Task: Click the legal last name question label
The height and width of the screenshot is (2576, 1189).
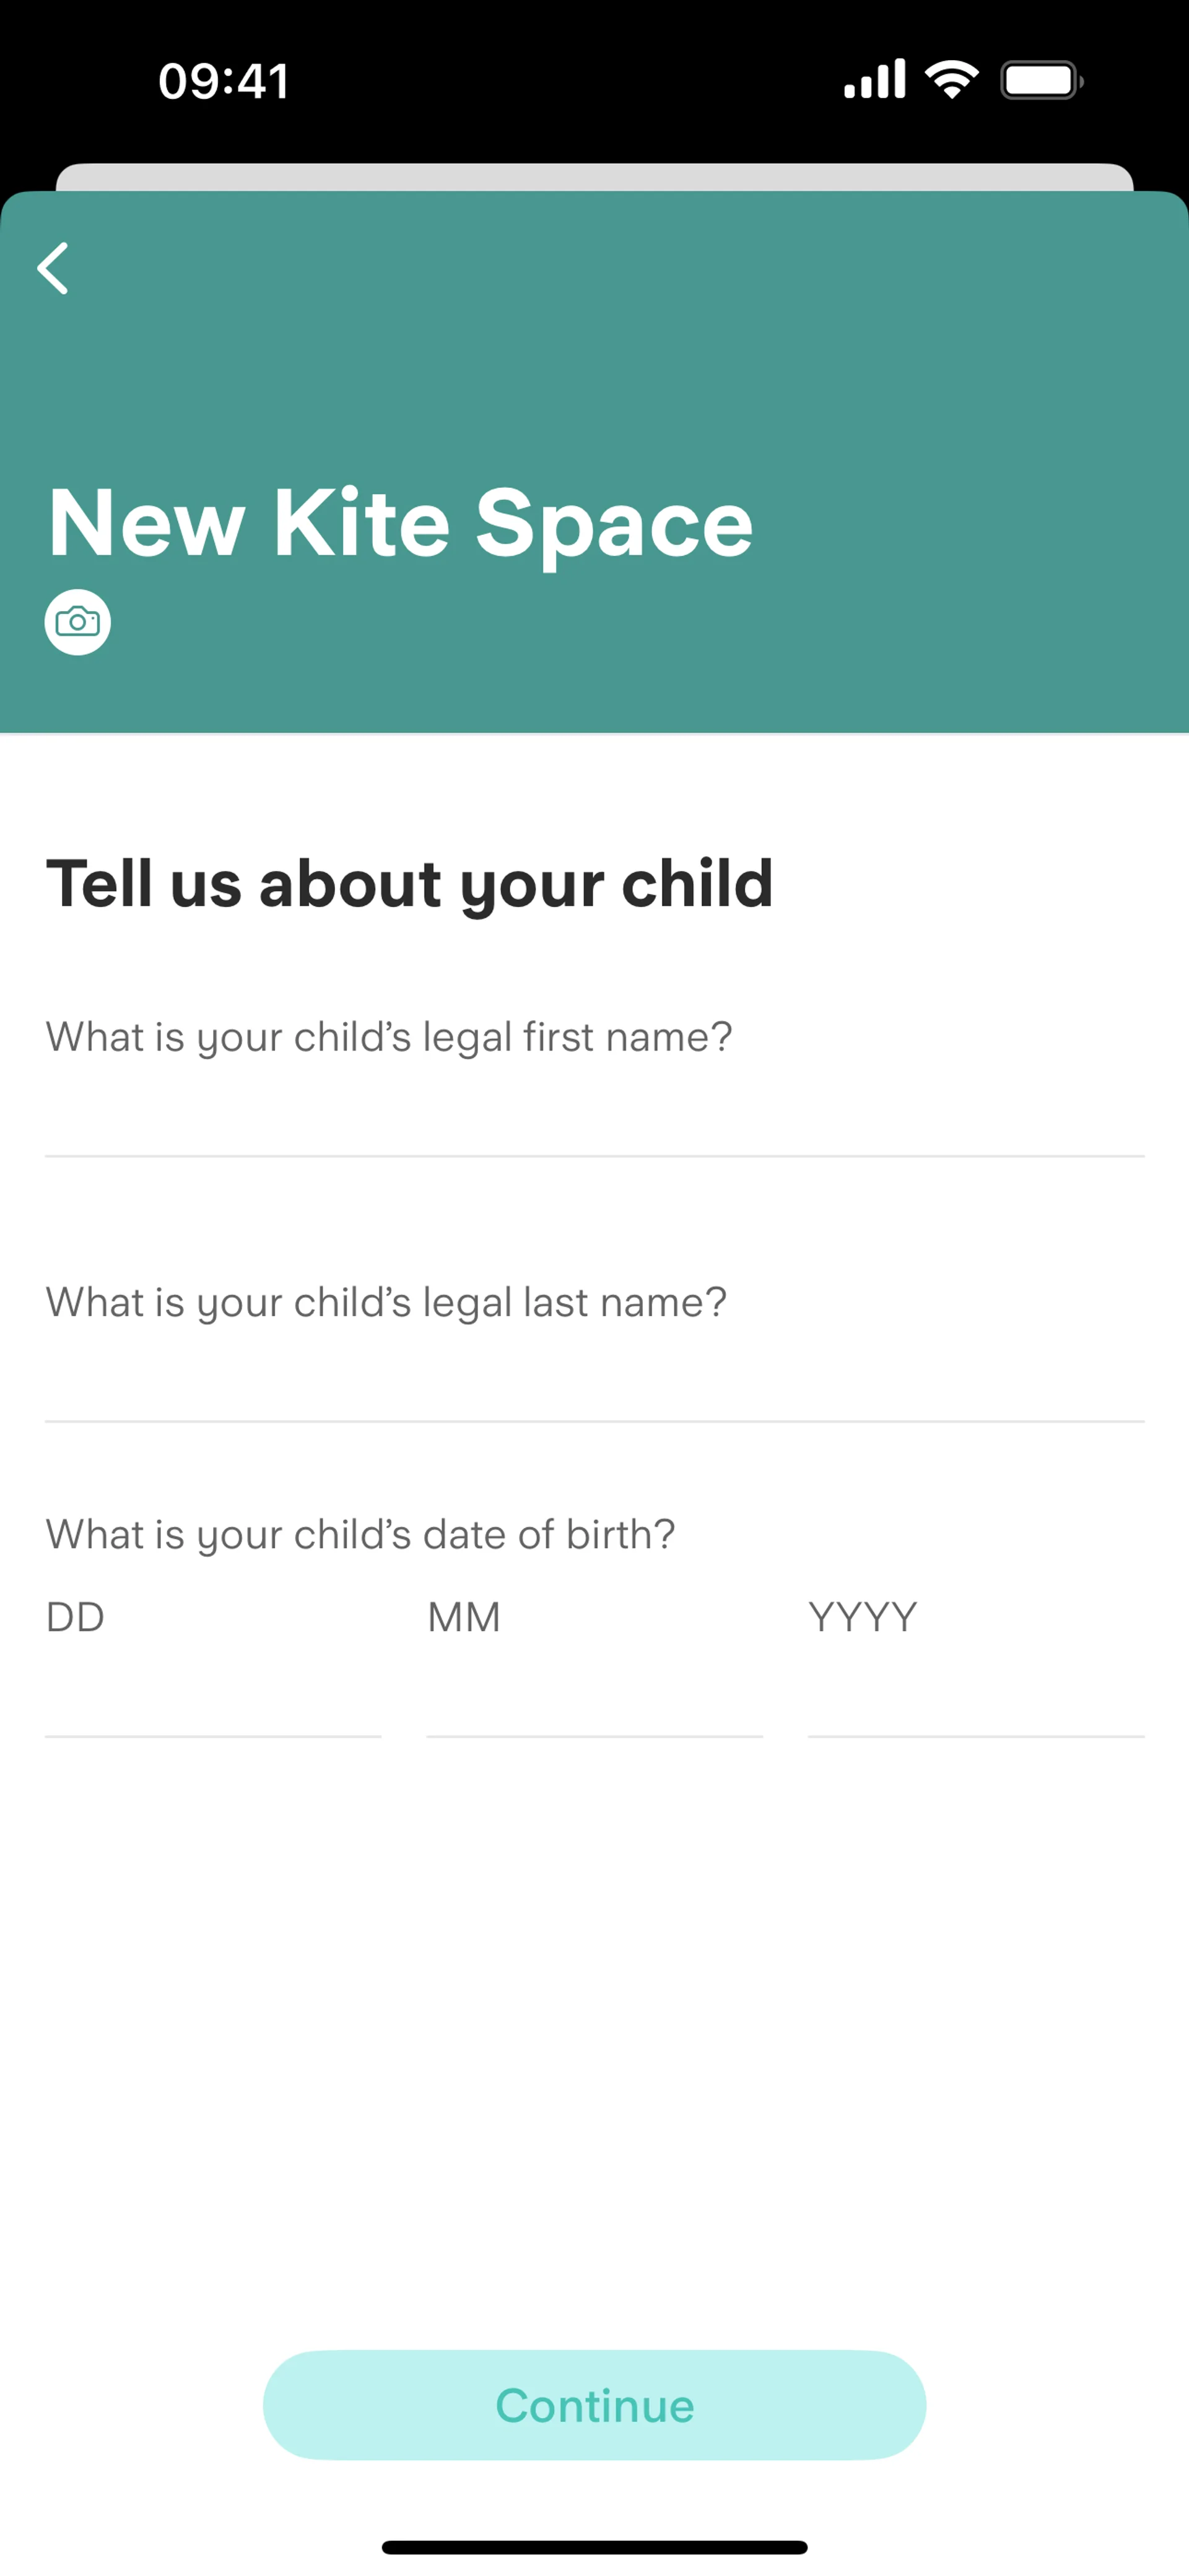Action: tap(386, 1302)
